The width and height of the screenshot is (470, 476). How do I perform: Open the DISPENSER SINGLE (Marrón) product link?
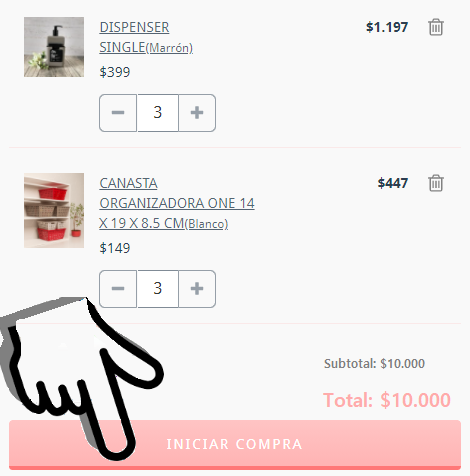point(146,37)
